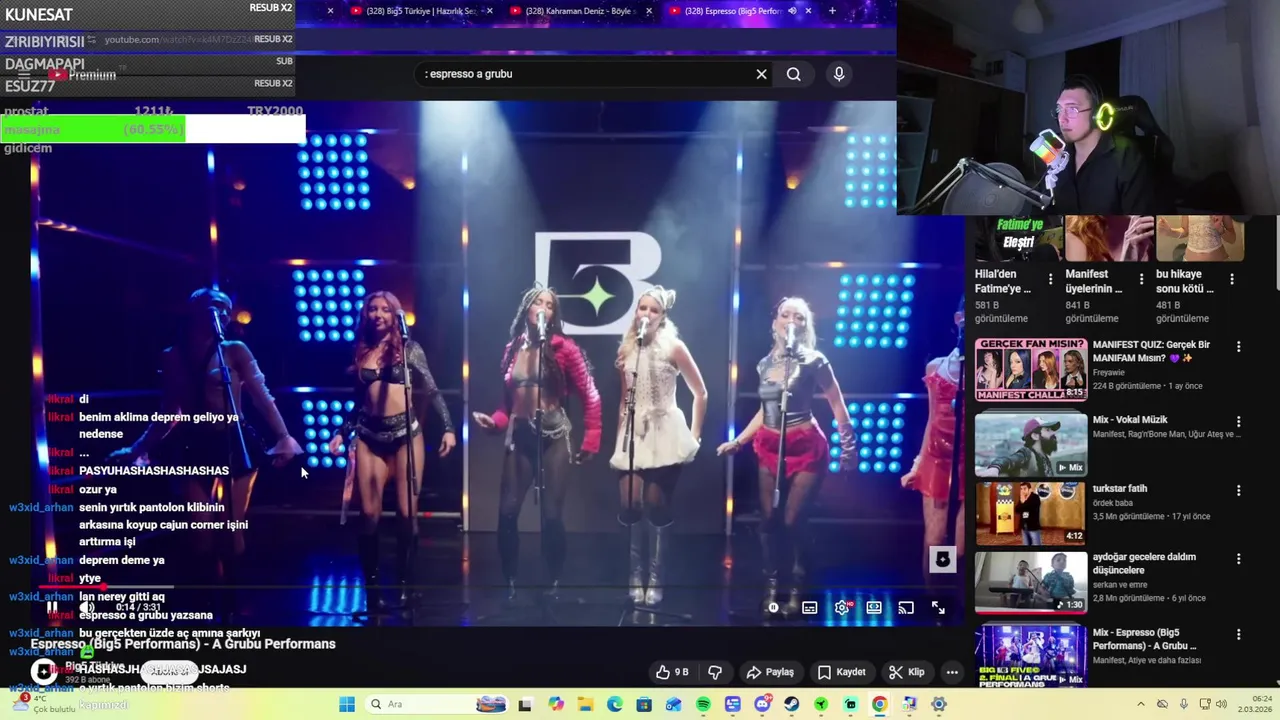Toggle autoplay switch in player controls
The image size is (1280, 720).
773,607
